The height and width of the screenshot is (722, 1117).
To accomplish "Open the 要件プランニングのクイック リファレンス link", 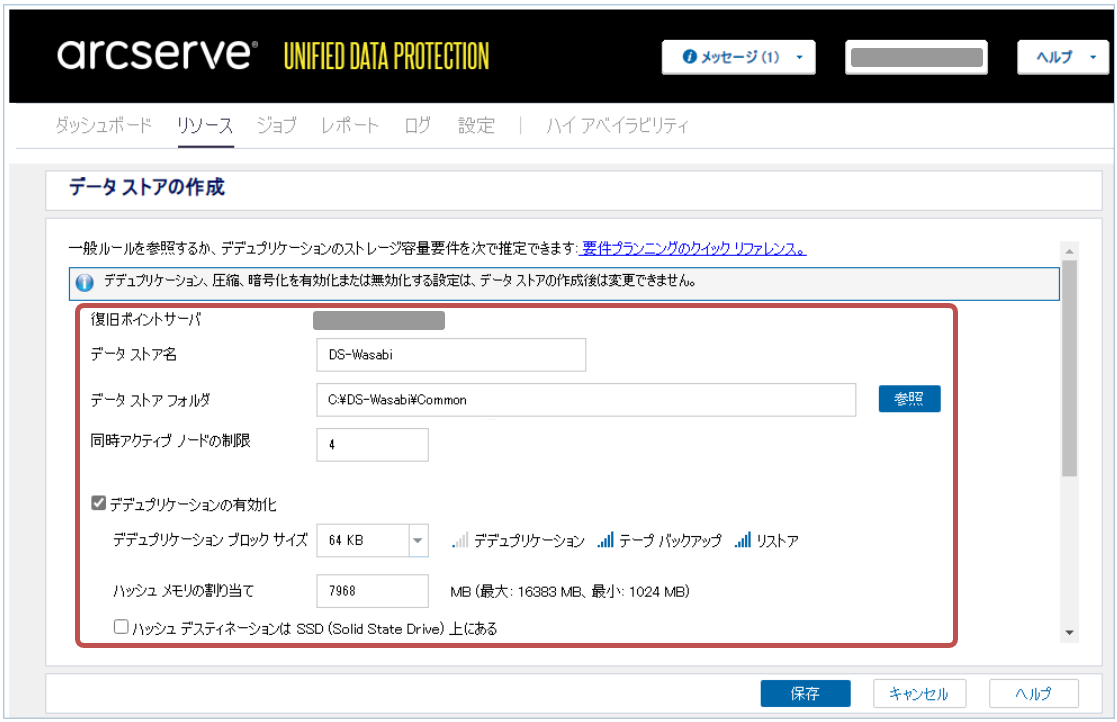I will click(694, 248).
